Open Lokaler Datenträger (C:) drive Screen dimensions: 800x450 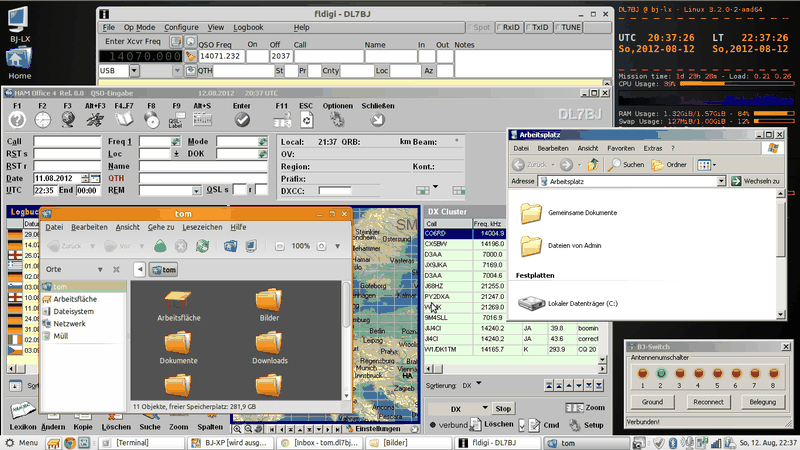568,303
